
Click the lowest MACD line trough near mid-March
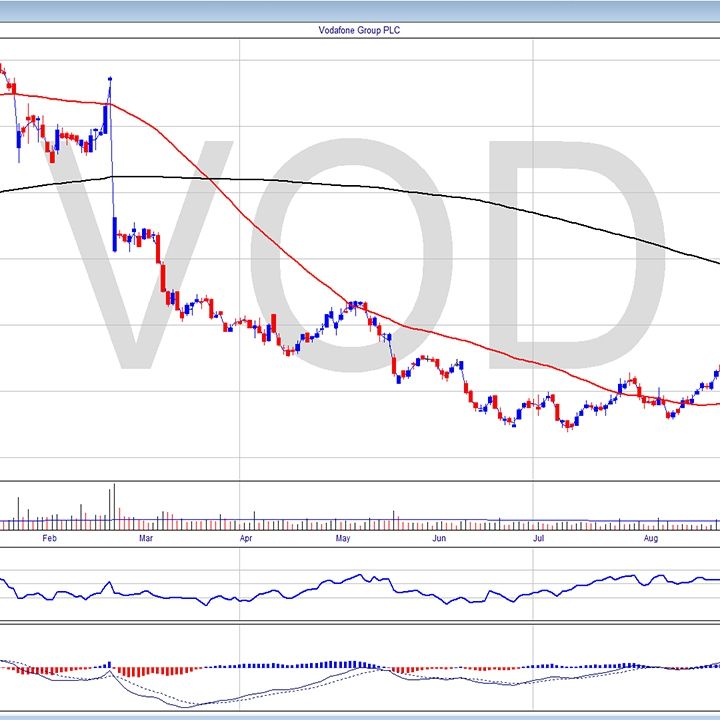click(x=192, y=706)
